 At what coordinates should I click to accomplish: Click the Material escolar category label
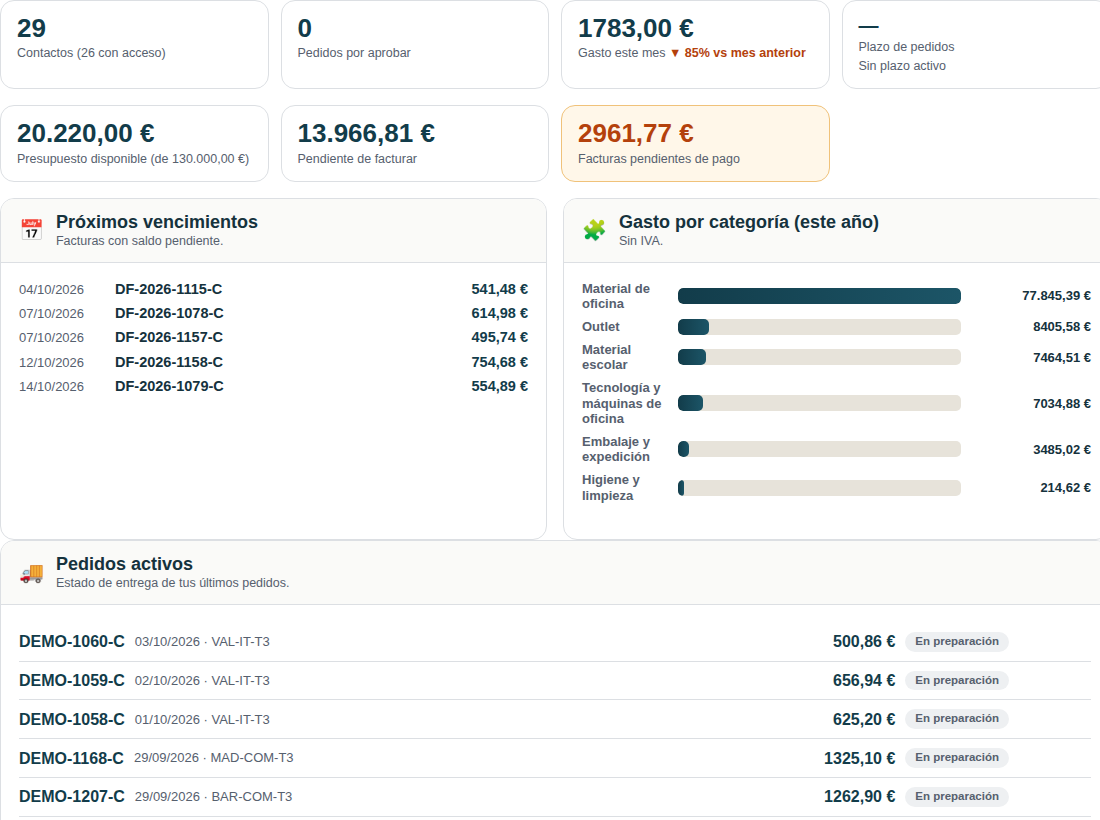tap(606, 357)
